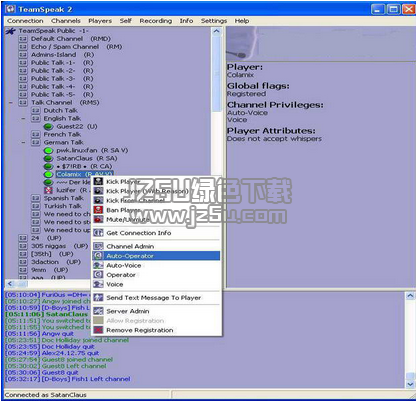The width and height of the screenshot is (416, 402).
Task: Click the Ban Player red icon
Action: tap(98, 210)
